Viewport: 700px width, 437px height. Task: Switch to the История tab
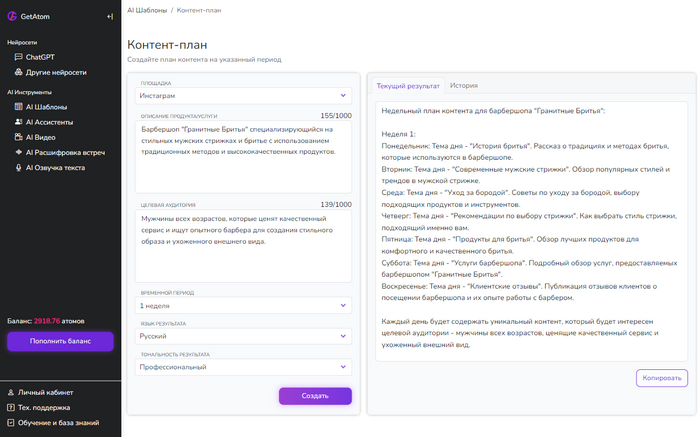point(463,86)
